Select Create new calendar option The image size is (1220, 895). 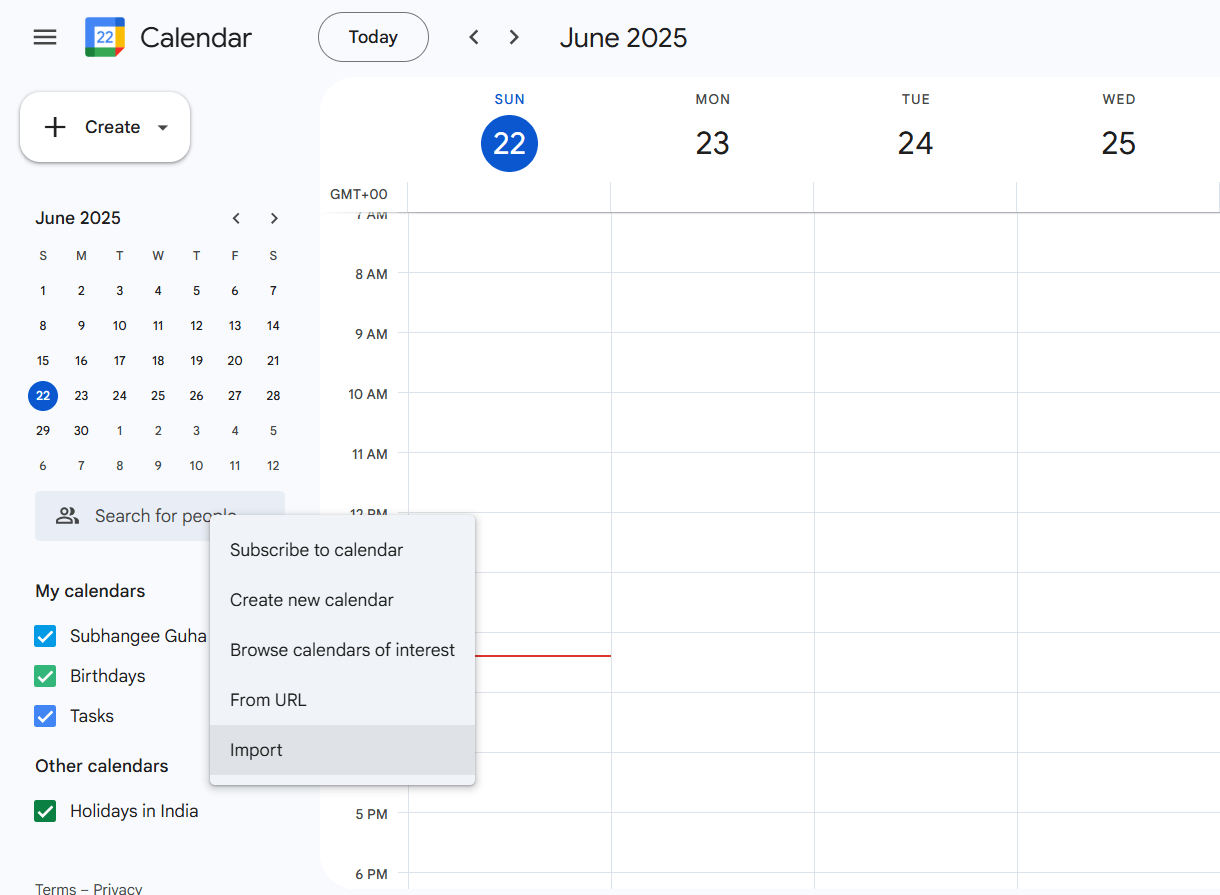point(342,600)
